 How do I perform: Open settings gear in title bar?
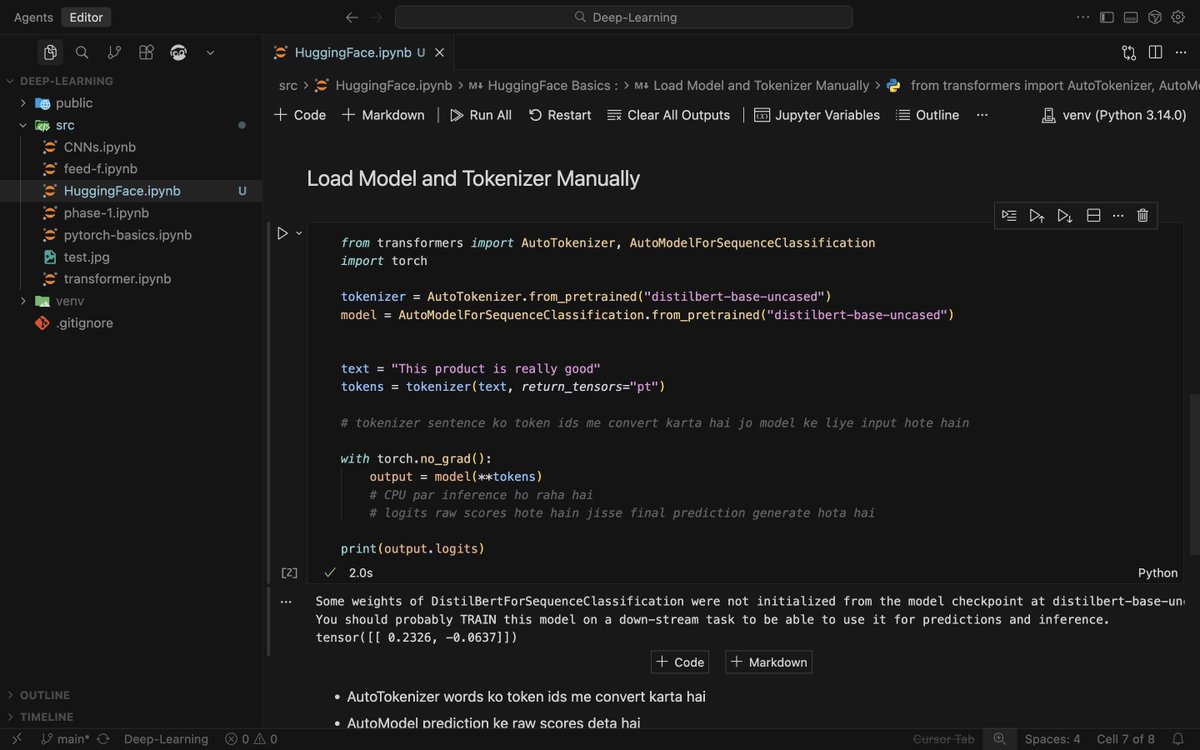click(x=1179, y=17)
